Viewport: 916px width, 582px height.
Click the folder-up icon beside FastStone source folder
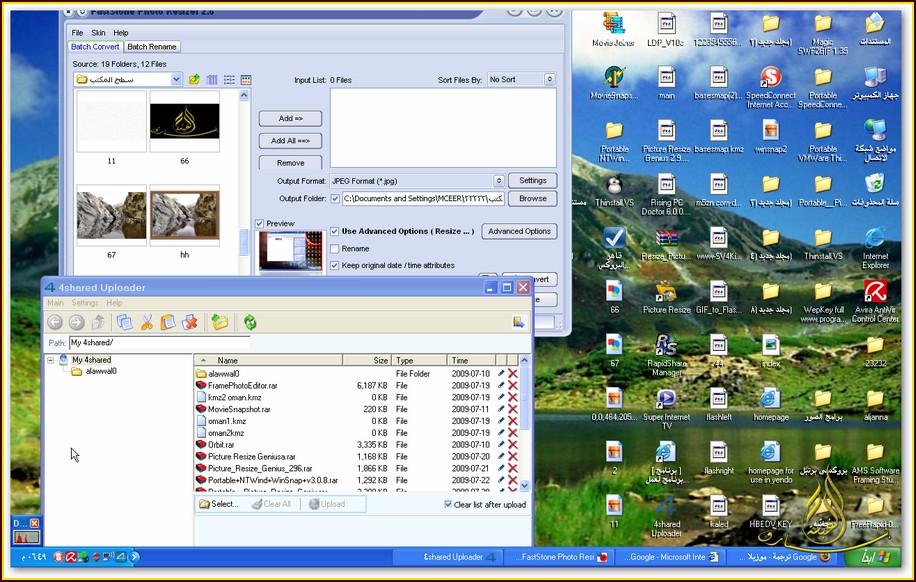coord(195,79)
